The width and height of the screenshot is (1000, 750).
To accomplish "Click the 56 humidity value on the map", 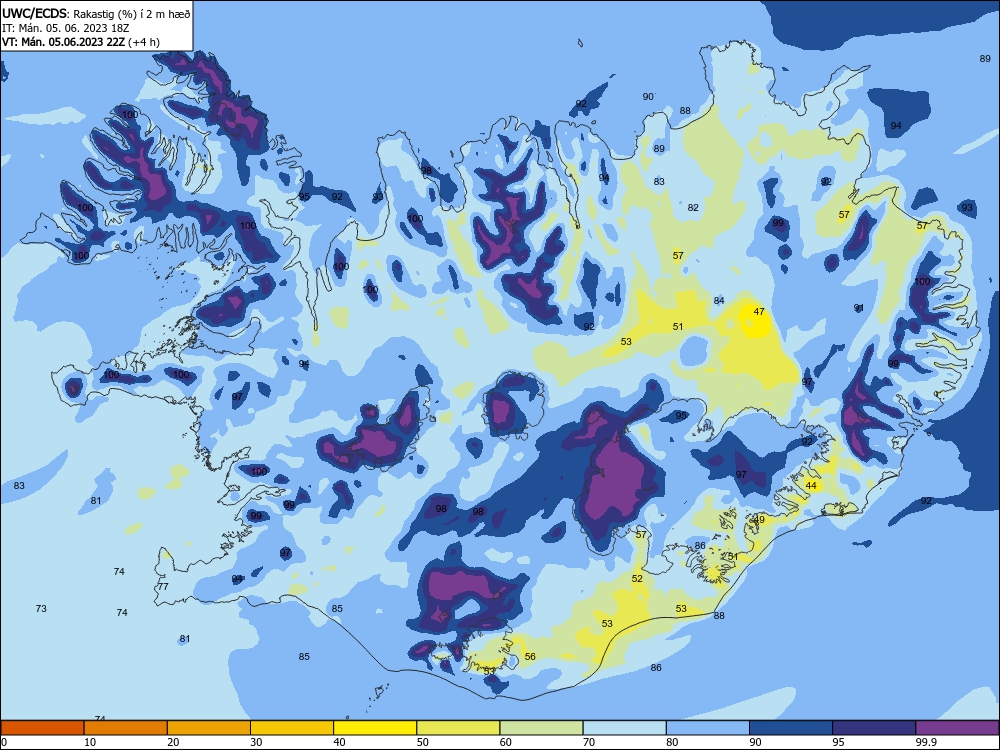I will click(x=530, y=656).
